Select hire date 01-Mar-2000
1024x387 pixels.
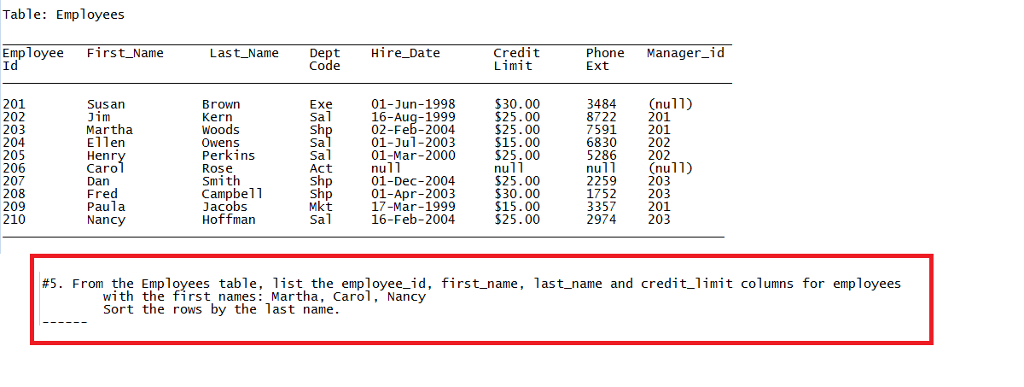tap(413, 156)
